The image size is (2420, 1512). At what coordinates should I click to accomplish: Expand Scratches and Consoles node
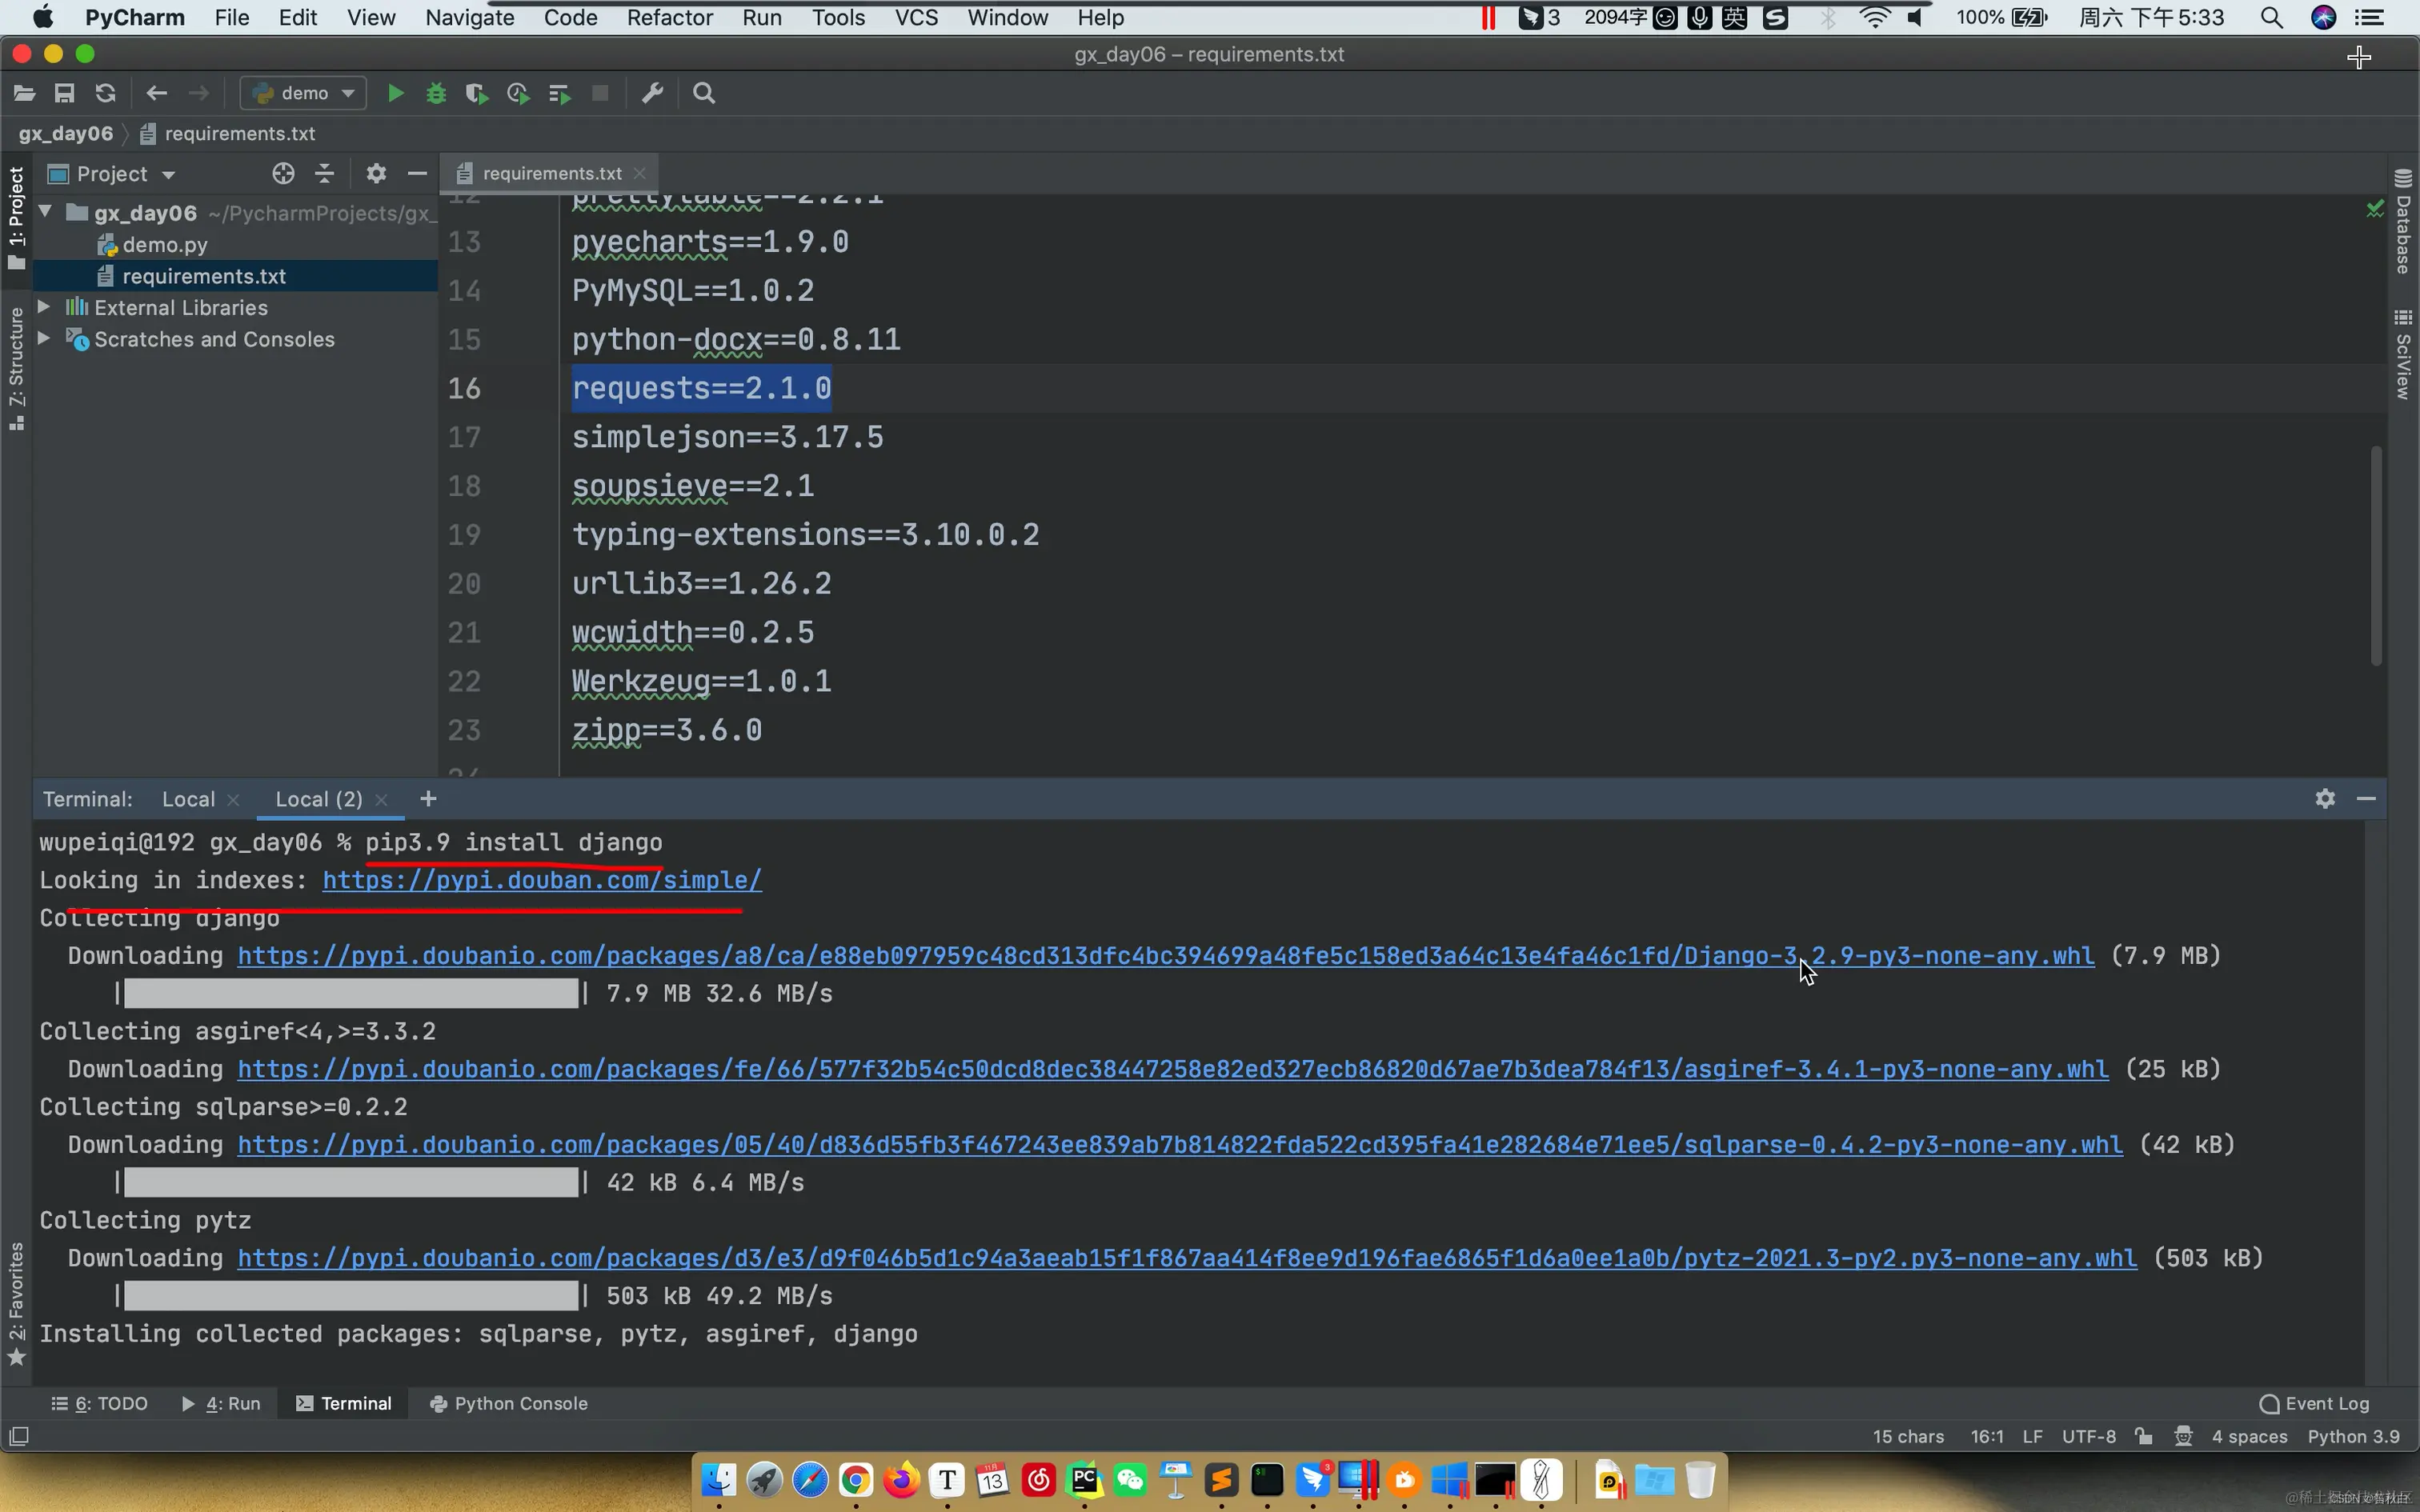coord(44,338)
